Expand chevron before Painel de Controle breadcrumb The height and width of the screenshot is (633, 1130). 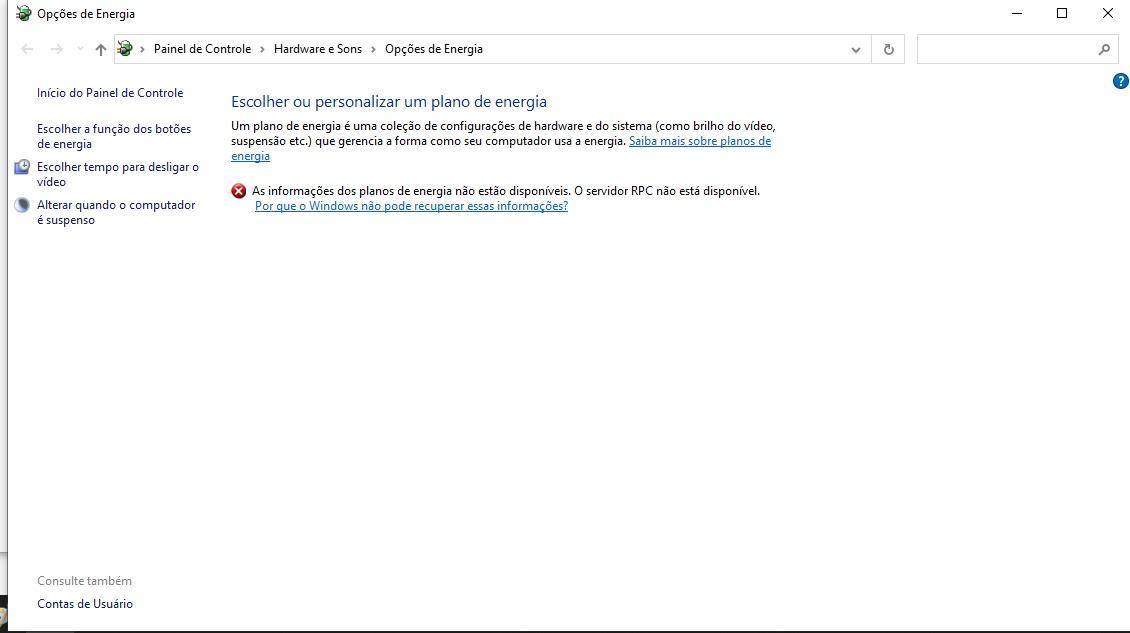142,49
